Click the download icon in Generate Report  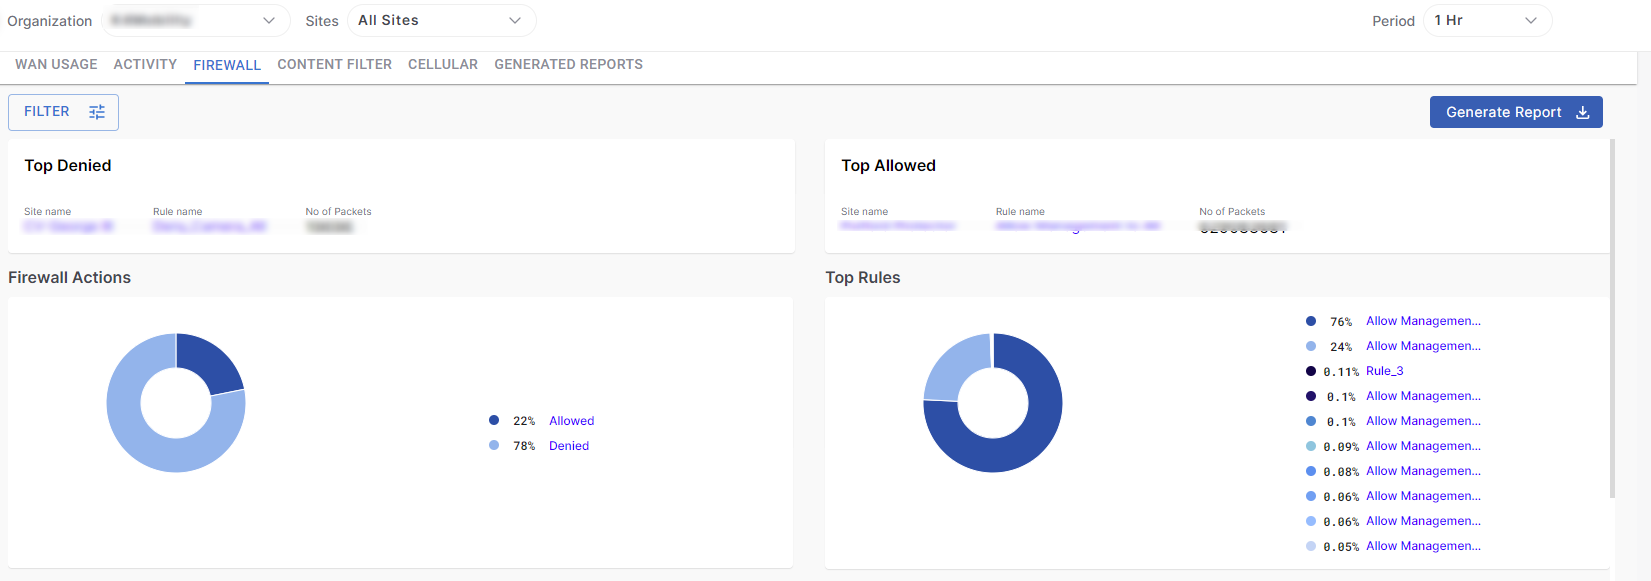[1583, 112]
